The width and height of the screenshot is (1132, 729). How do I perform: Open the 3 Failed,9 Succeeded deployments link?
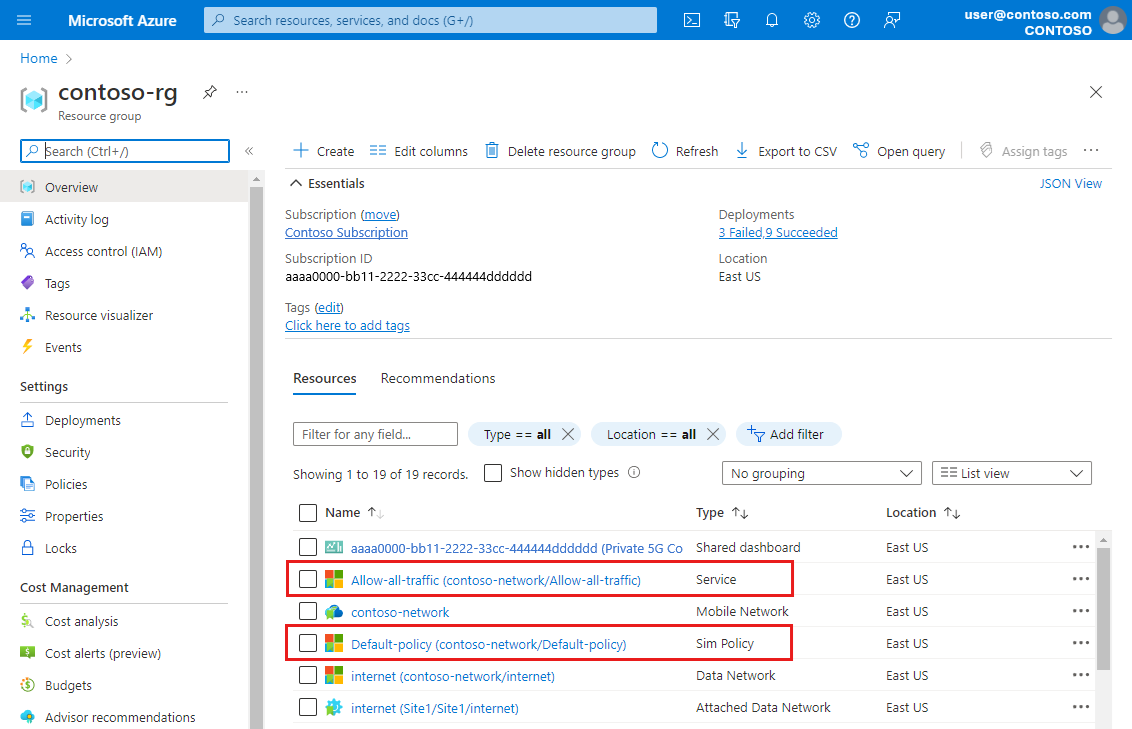[x=778, y=232]
